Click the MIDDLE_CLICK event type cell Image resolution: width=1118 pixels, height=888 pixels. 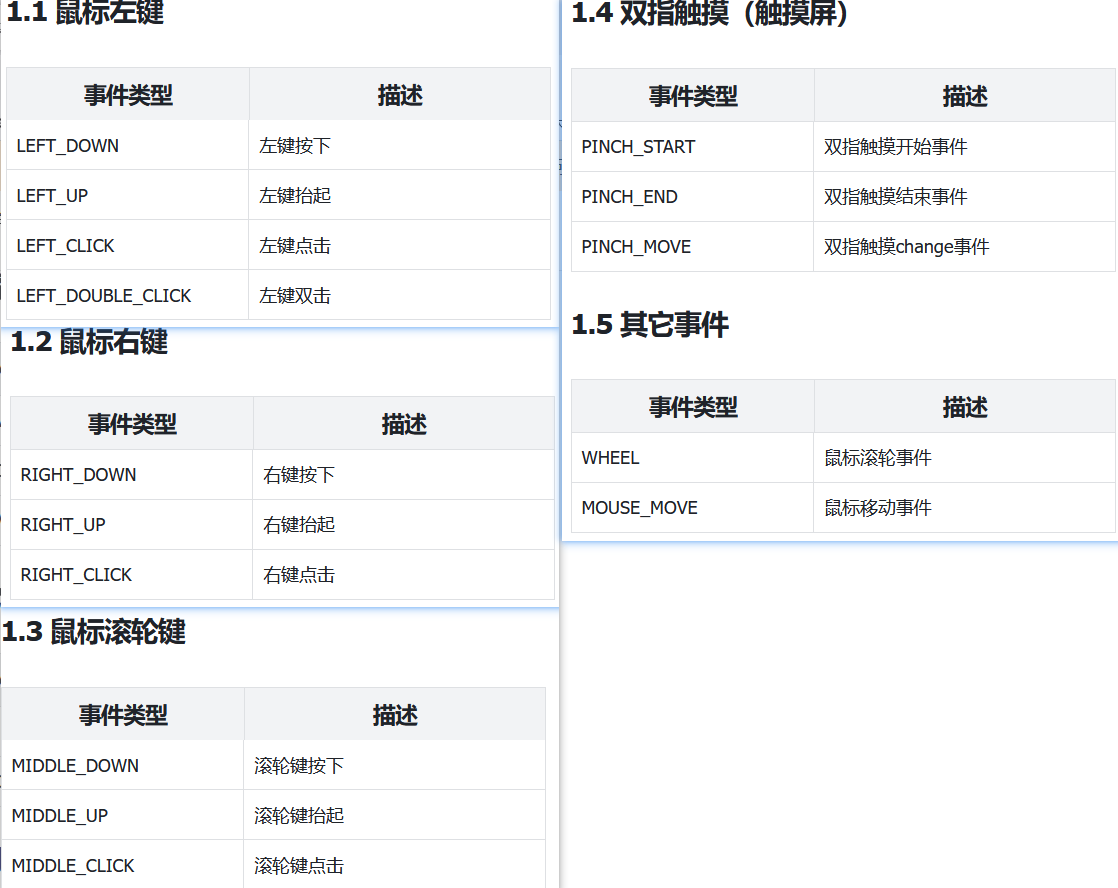pyautogui.click(x=73, y=866)
